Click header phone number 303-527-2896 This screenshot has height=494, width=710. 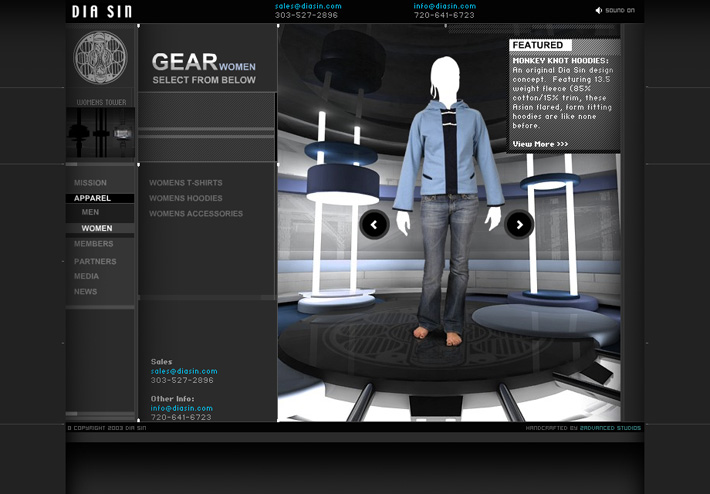click(x=306, y=15)
